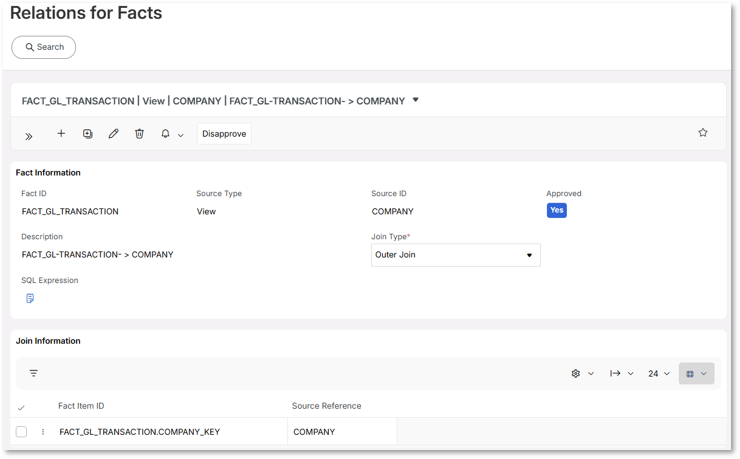This screenshot has height=459, width=740.
Task: Expand the settings gear chevron
Action: 590,374
